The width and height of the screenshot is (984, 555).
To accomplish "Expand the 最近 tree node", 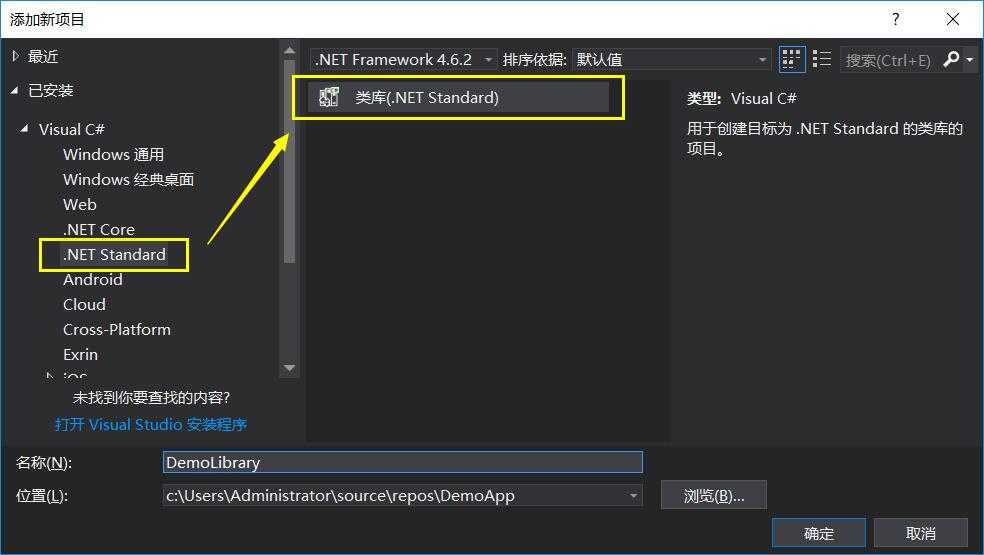I will tap(15, 57).
